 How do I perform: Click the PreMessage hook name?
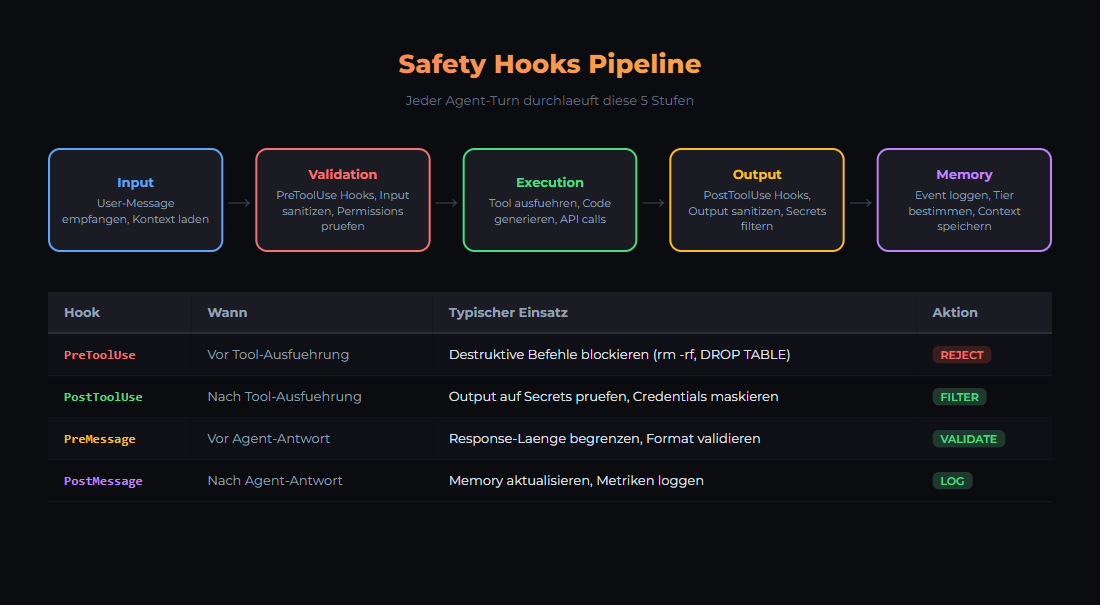click(x=100, y=439)
